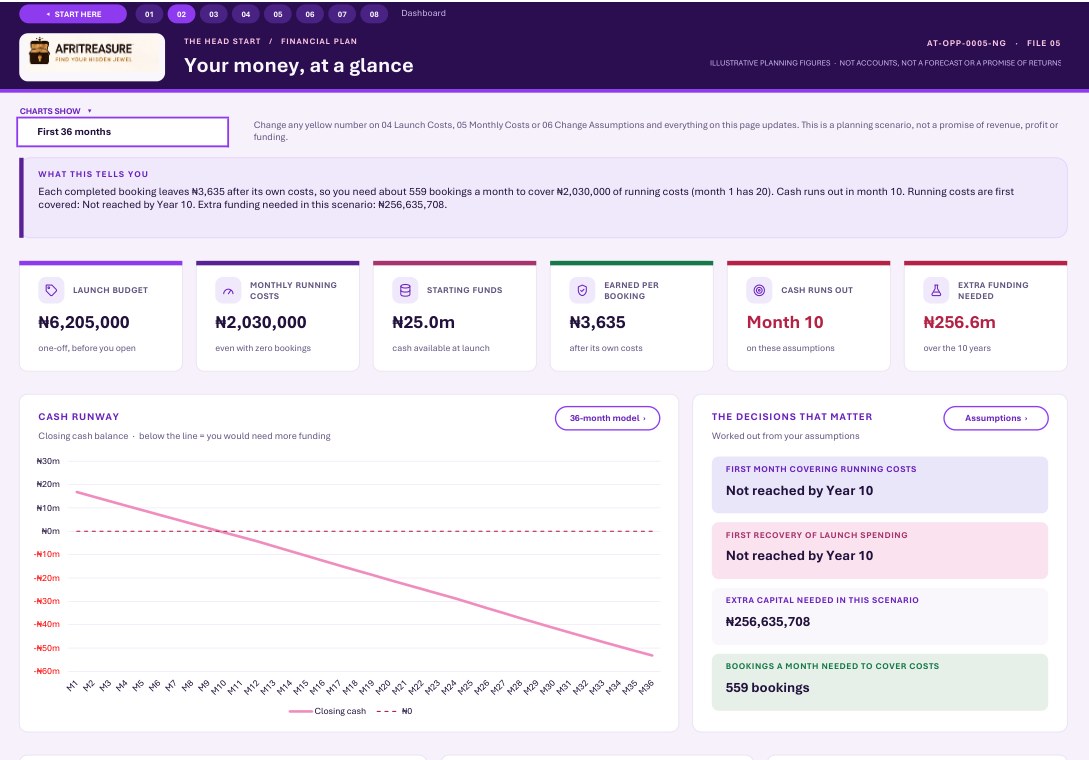Click the M36 label on chart axis
The height and width of the screenshot is (760, 1089).
pyautogui.click(x=647, y=687)
